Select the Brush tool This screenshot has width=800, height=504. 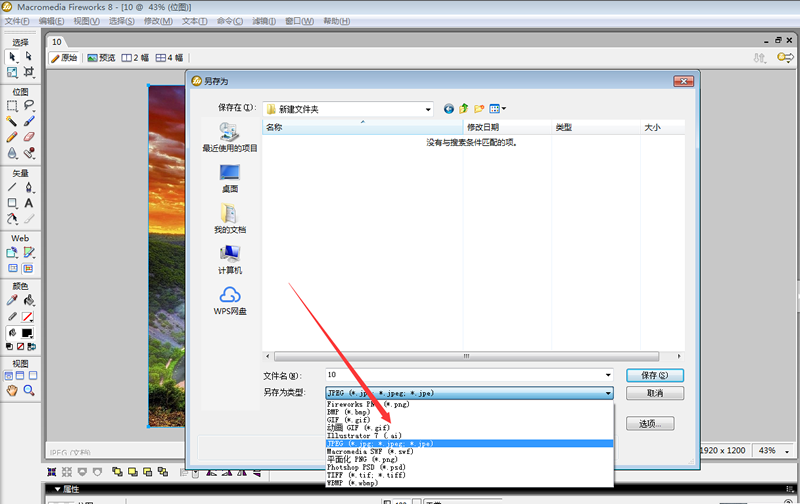(x=29, y=121)
